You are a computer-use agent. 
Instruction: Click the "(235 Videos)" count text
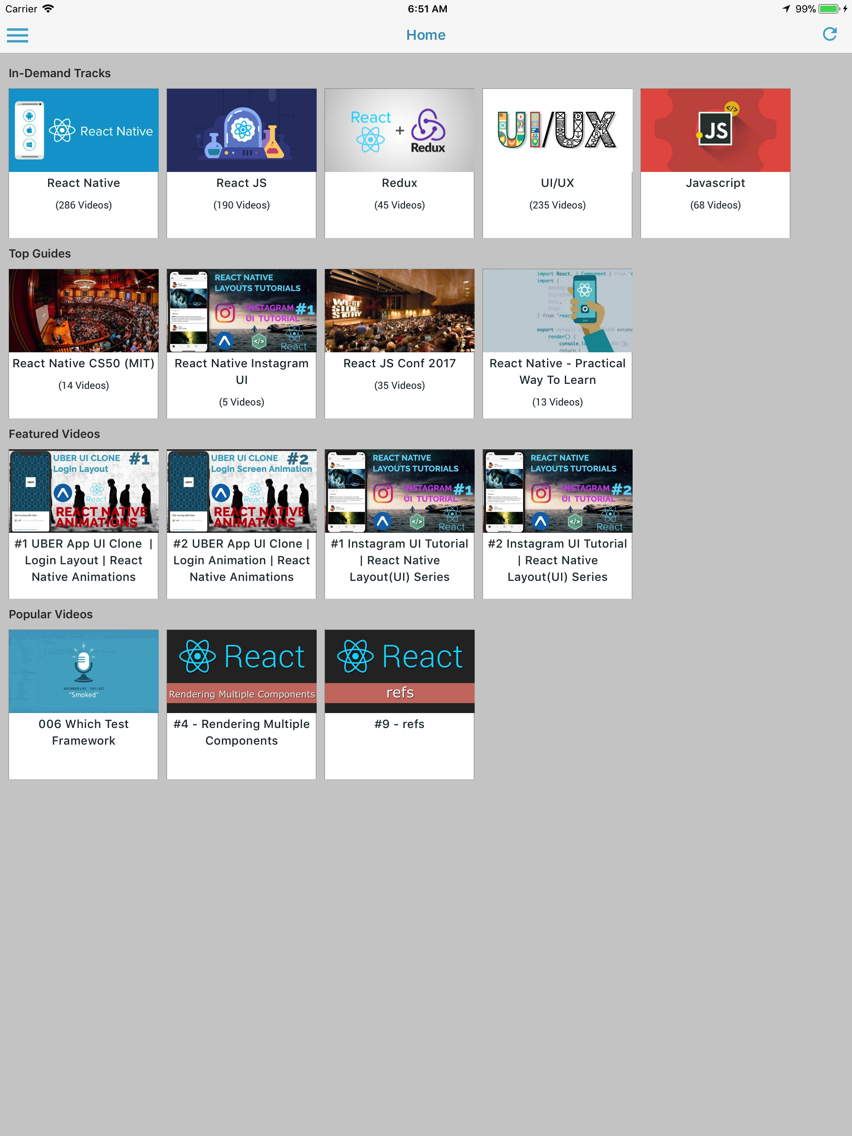[x=557, y=205]
